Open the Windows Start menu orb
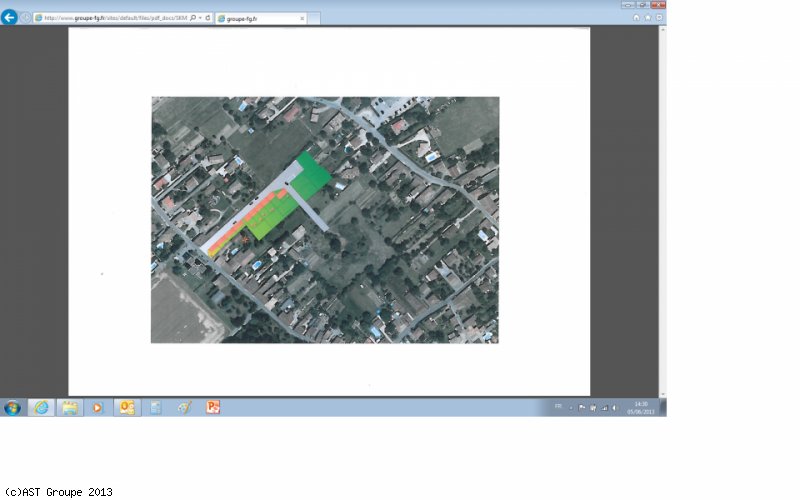Image resolution: width=800 pixels, height=500 pixels. [12, 408]
